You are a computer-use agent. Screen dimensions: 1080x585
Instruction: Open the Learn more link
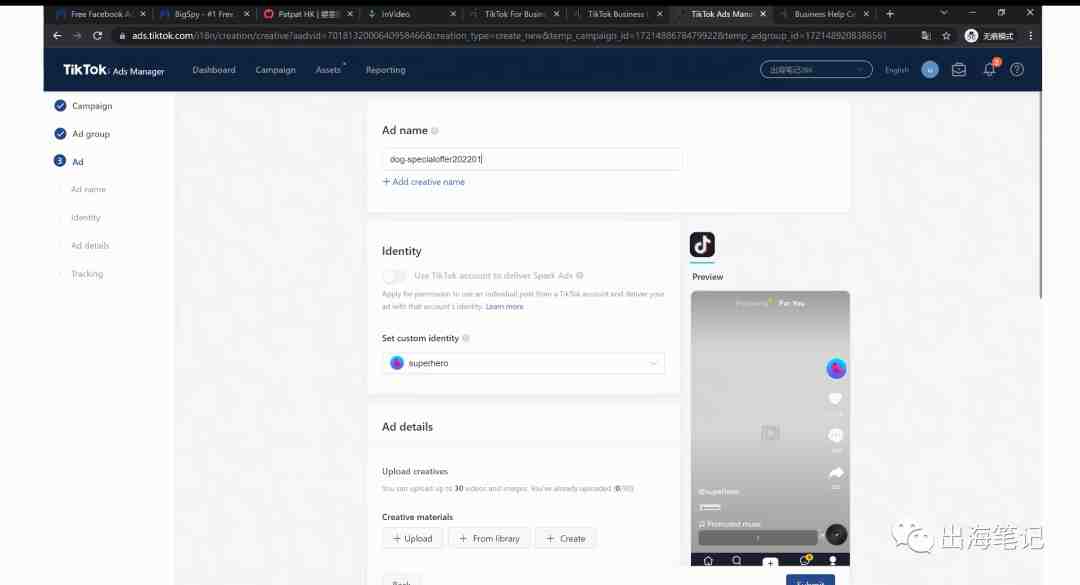pyautogui.click(x=504, y=307)
